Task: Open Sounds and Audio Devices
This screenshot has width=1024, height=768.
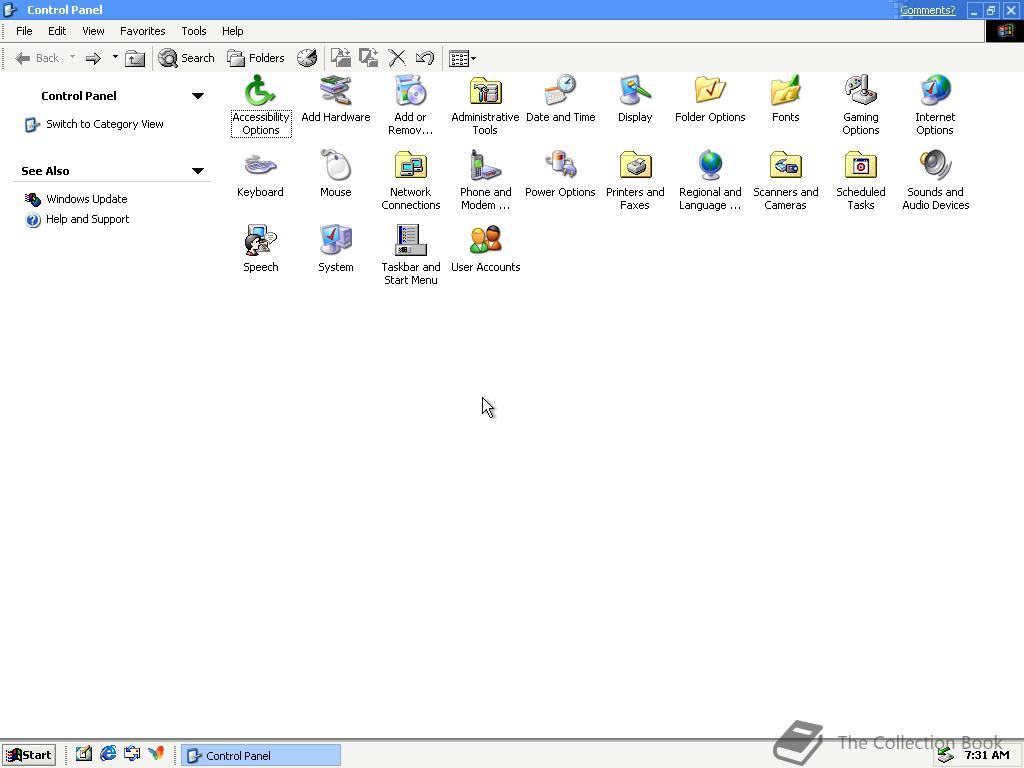Action: (x=935, y=180)
